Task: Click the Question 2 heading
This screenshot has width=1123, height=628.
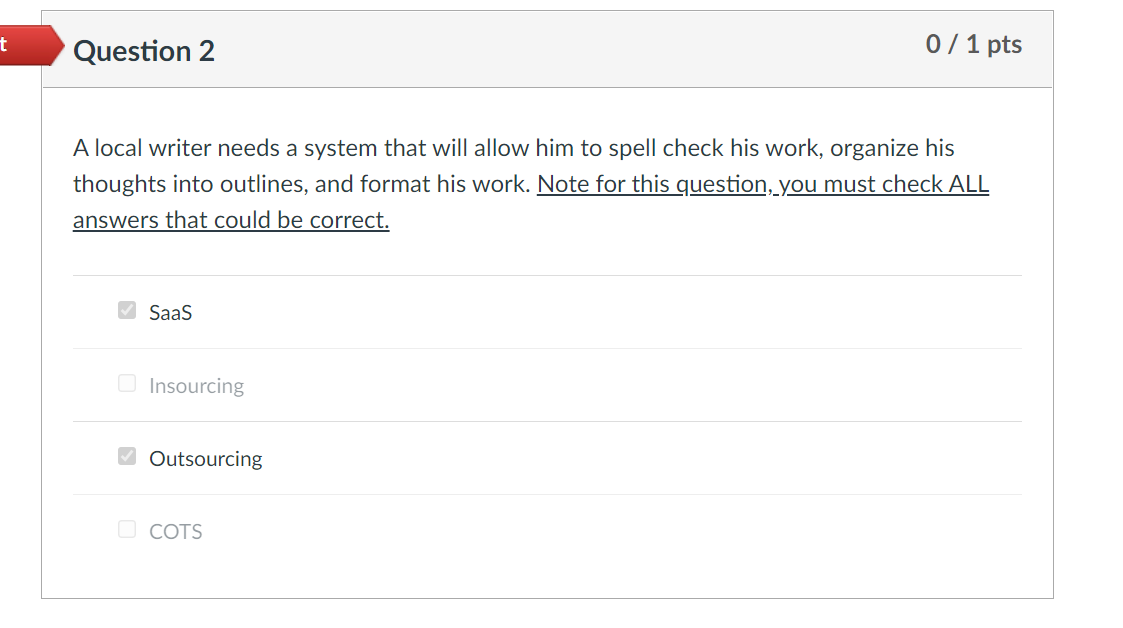Action: click(x=144, y=51)
